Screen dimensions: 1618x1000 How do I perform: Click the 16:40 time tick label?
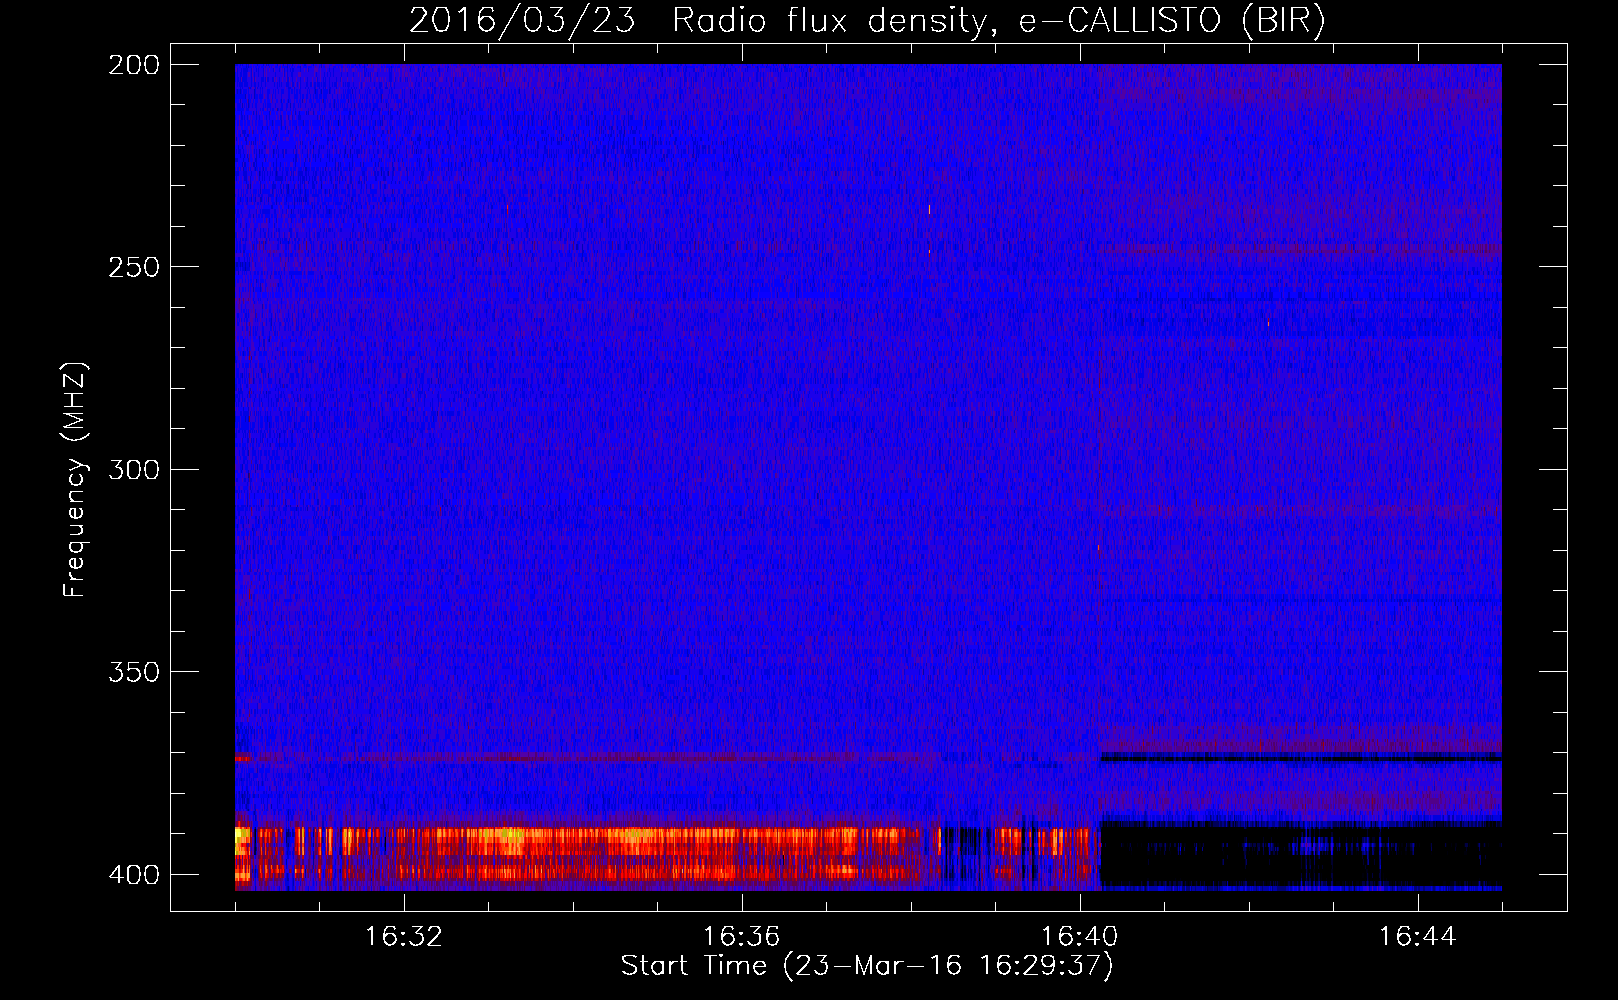click(1080, 937)
